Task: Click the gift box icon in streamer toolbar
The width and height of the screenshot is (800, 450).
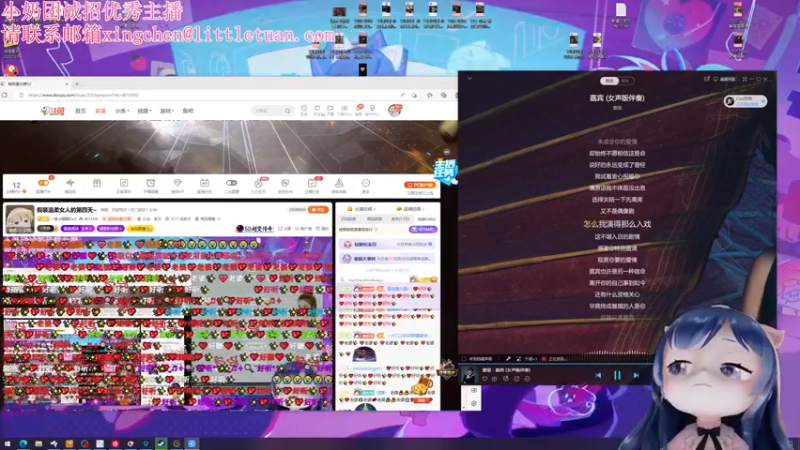Action: click(97, 183)
